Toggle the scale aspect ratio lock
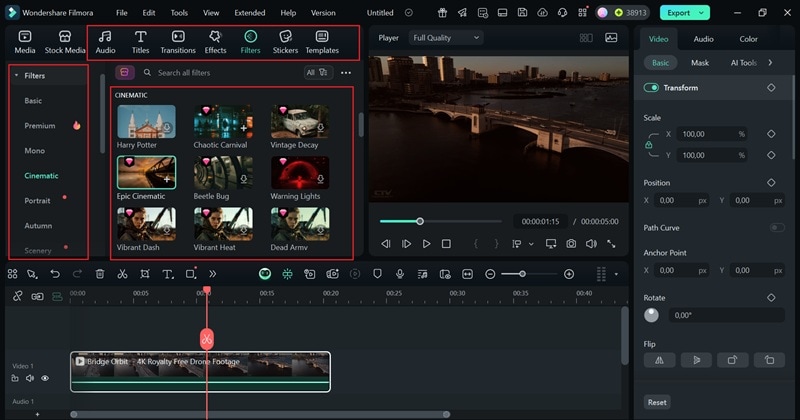800x420 pixels. pos(648,144)
